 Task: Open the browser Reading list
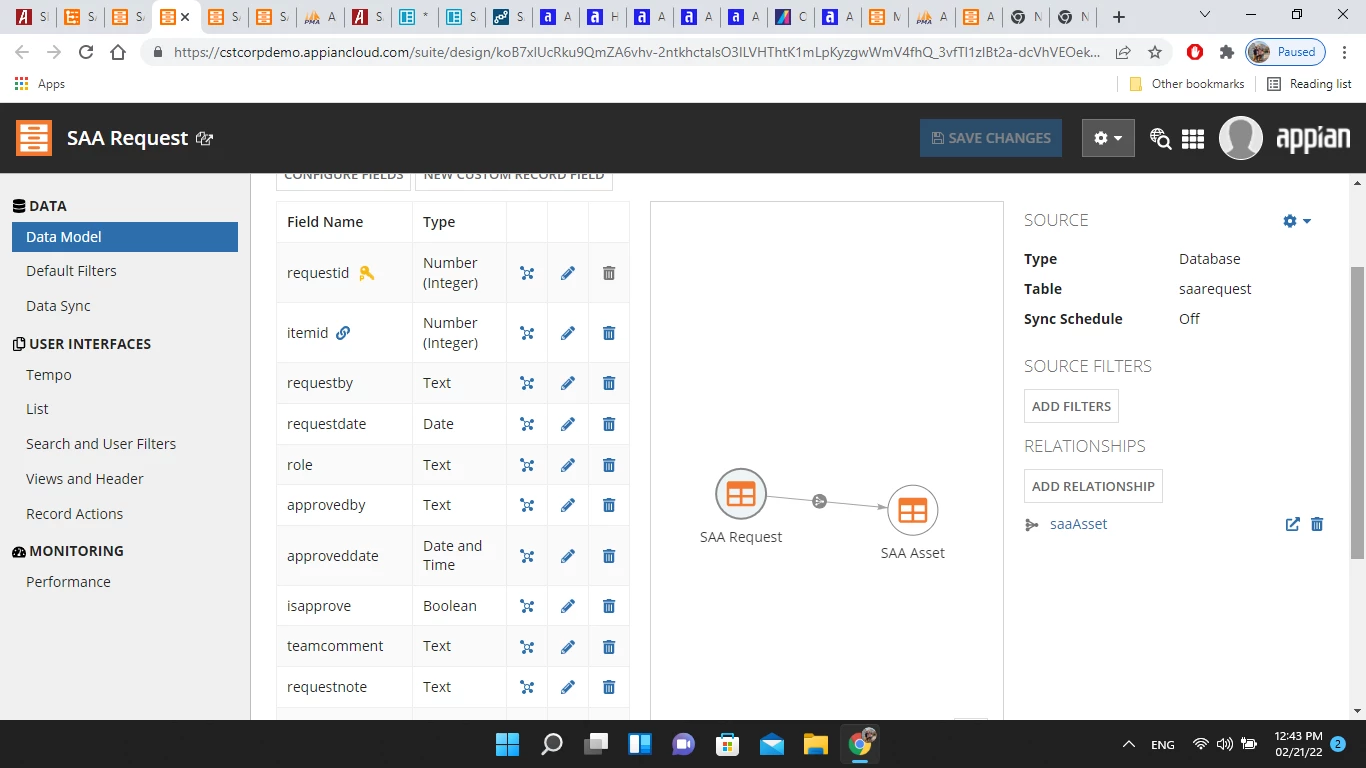(1309, 84)
